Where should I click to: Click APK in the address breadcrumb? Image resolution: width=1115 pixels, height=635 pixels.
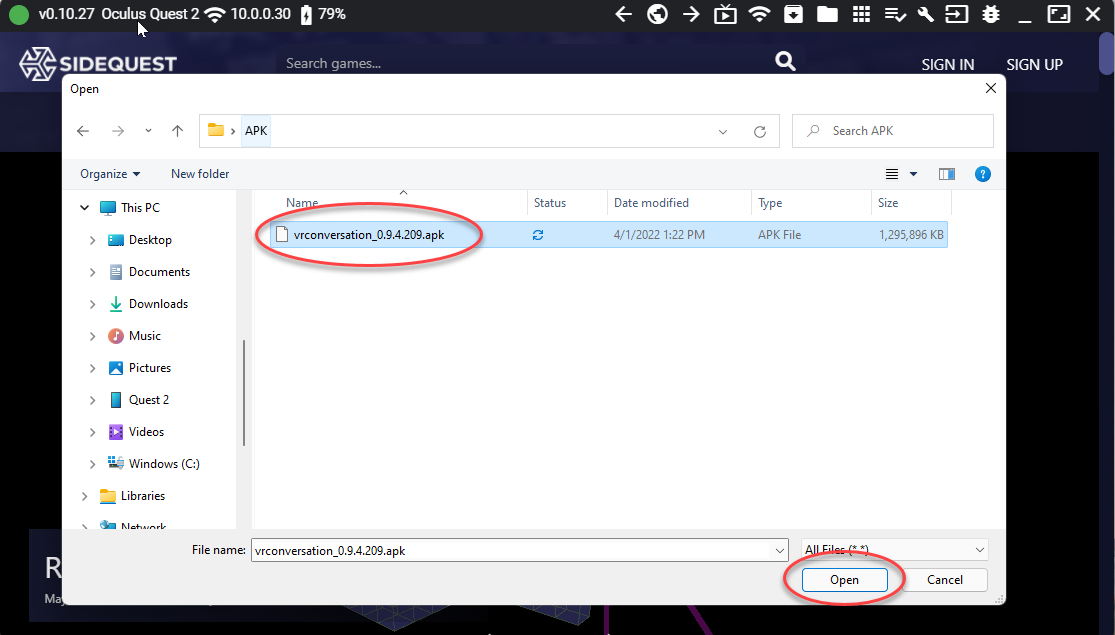click(256, 131)
